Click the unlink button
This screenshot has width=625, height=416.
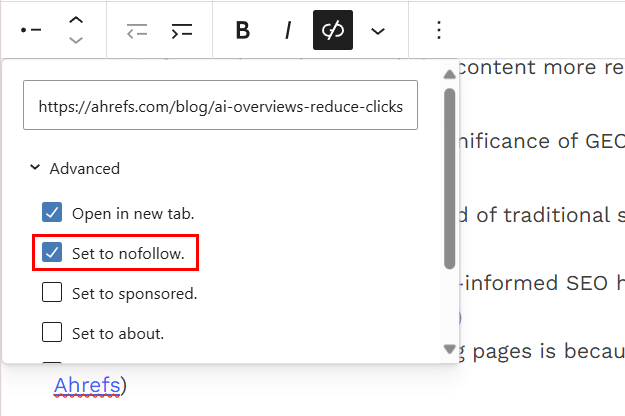[333, 30]
